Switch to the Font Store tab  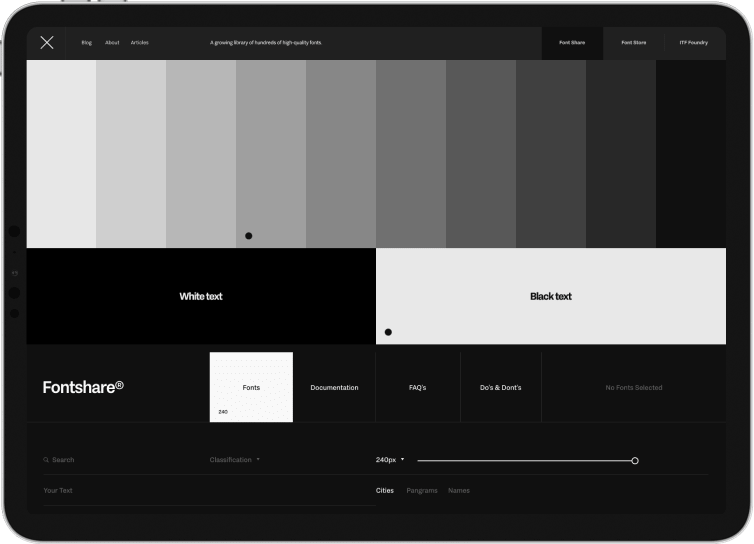[633, 43]
